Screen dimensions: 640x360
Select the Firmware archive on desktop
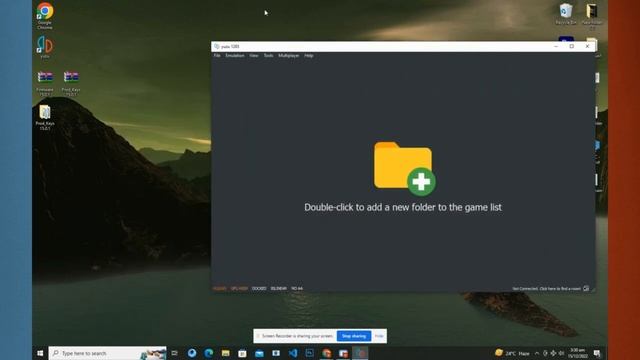click(x=45, y=83)
